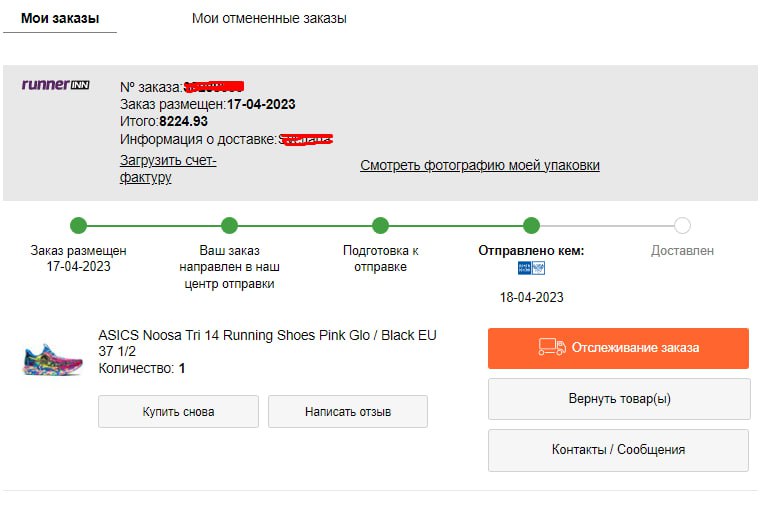Switch to Мои отмененные заказы tab
The width and height of the screenshot is (762, 526).
click(x=269, y=18)
